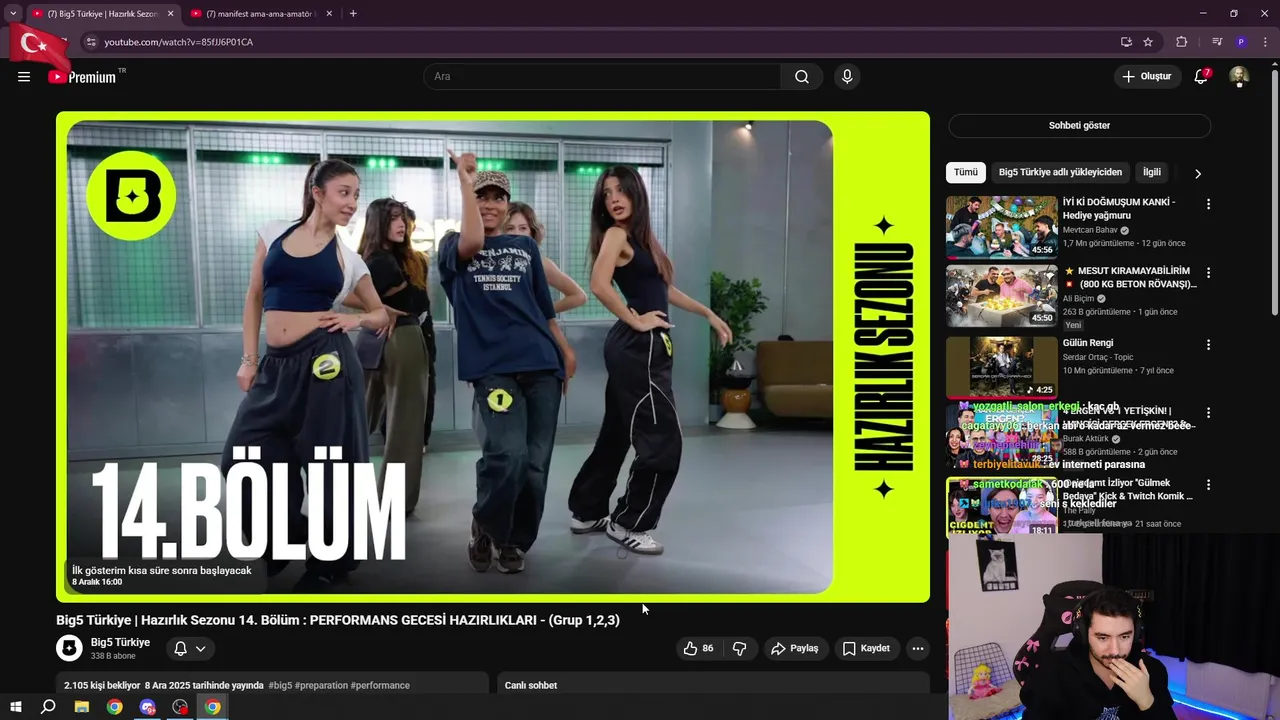
Task: Click install/cast icon in the address bar
Action: 1126,42
